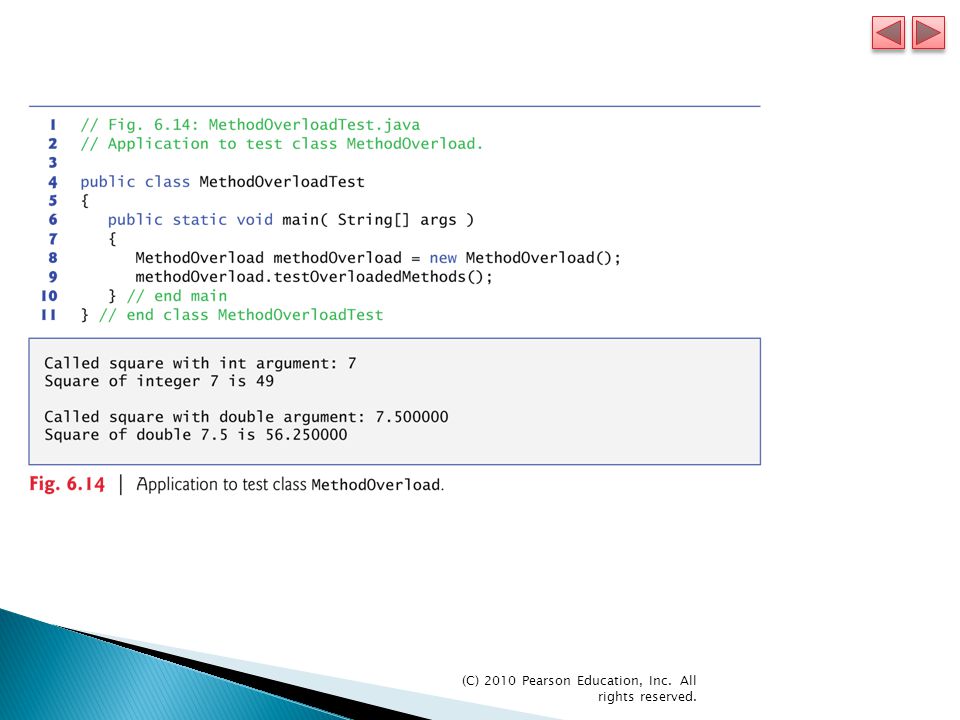
Task: Select the 'public static void main' line
Action: pyautogui.click(x=291, y=220)
